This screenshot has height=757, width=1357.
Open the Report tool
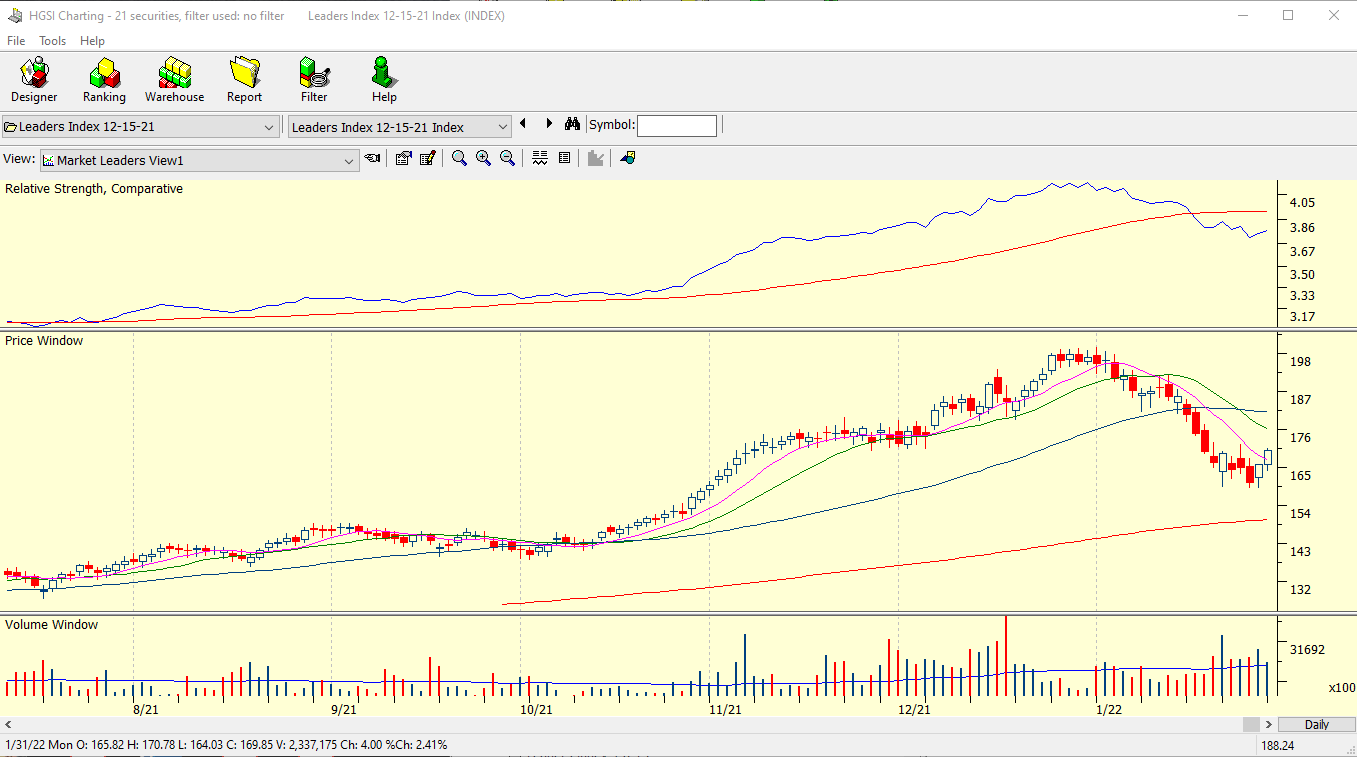tap(244, 80)
